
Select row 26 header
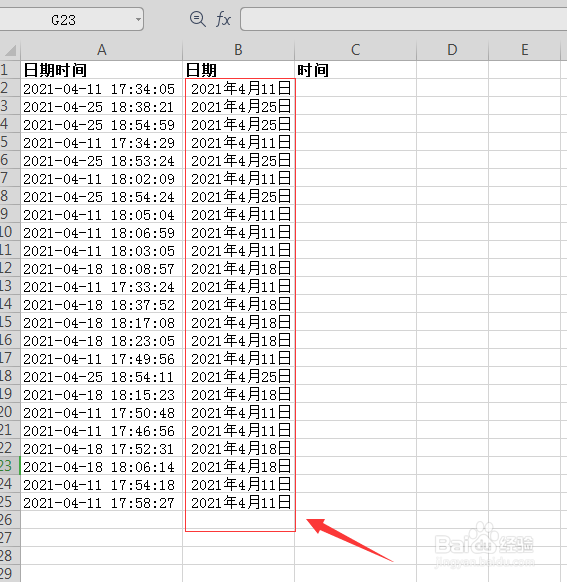(x=10, y=520)
